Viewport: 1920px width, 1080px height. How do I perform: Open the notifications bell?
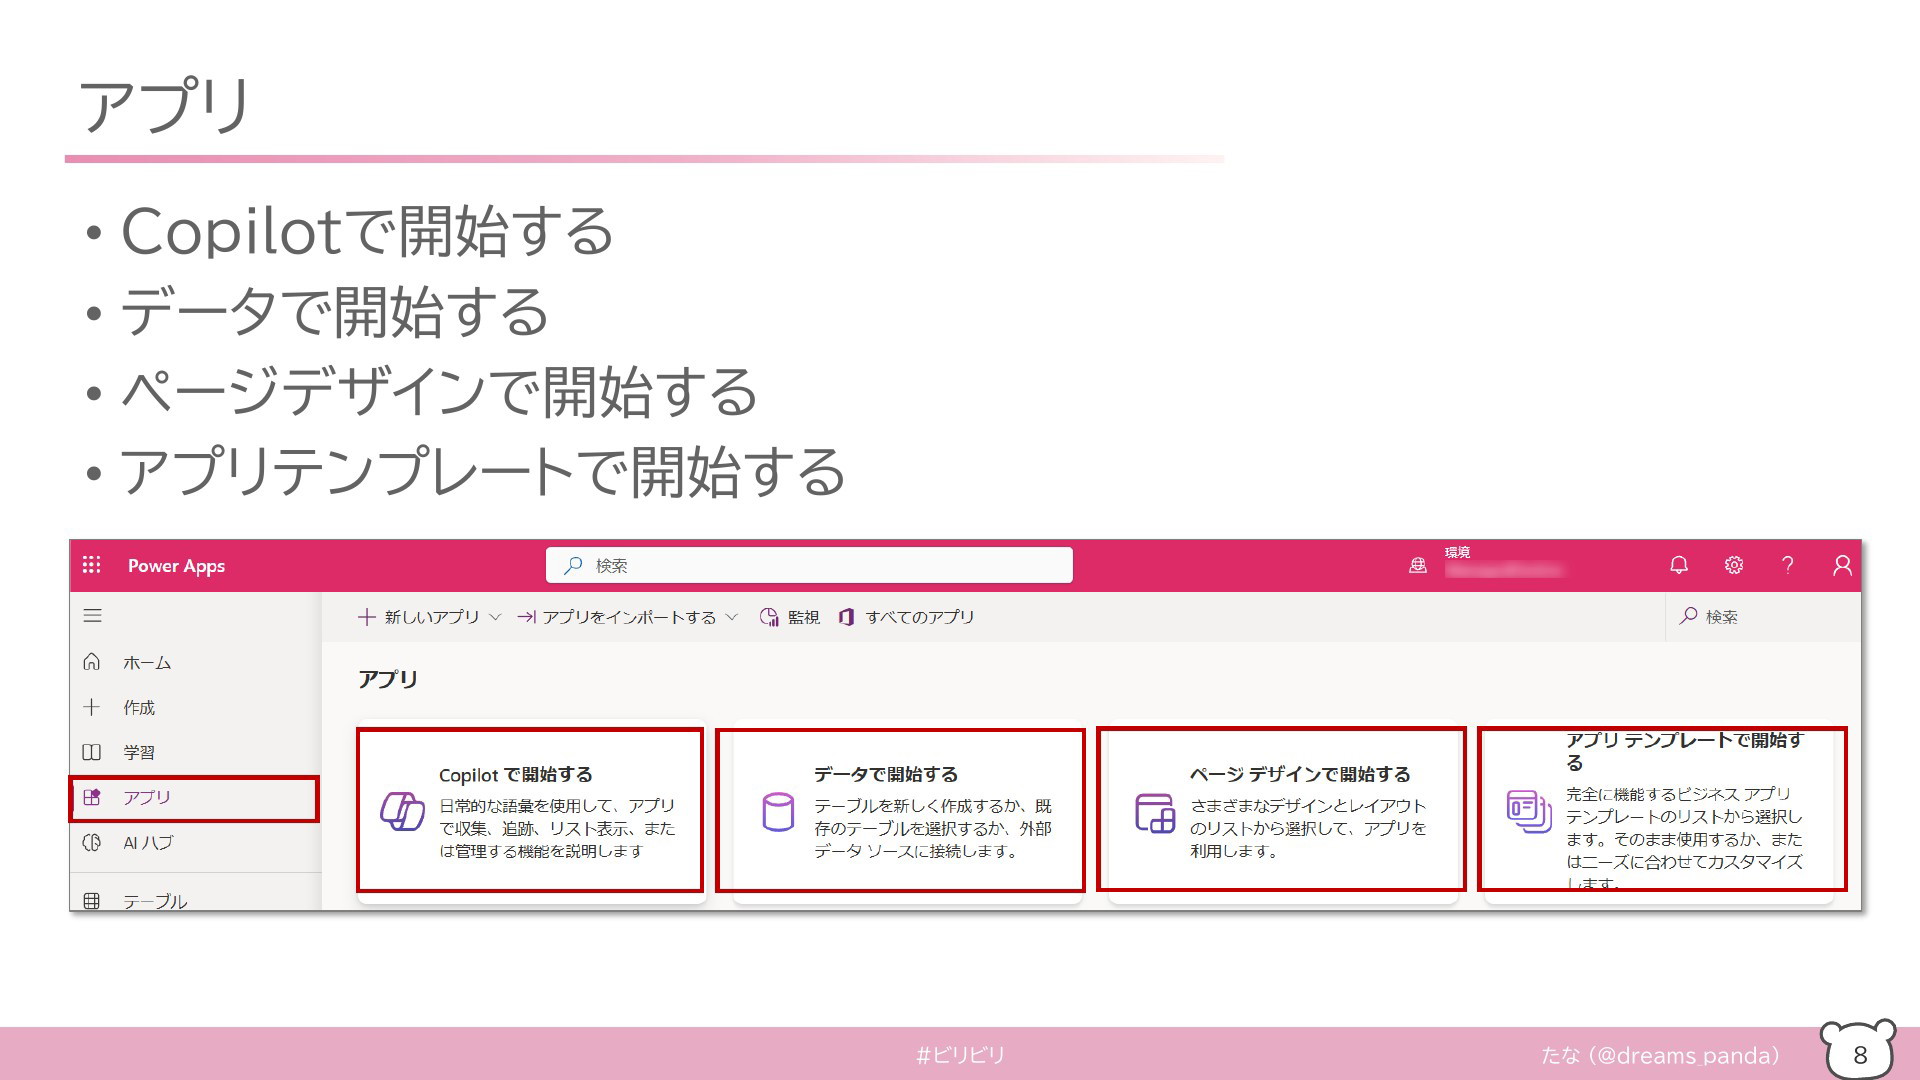(x=1679, y=565)
